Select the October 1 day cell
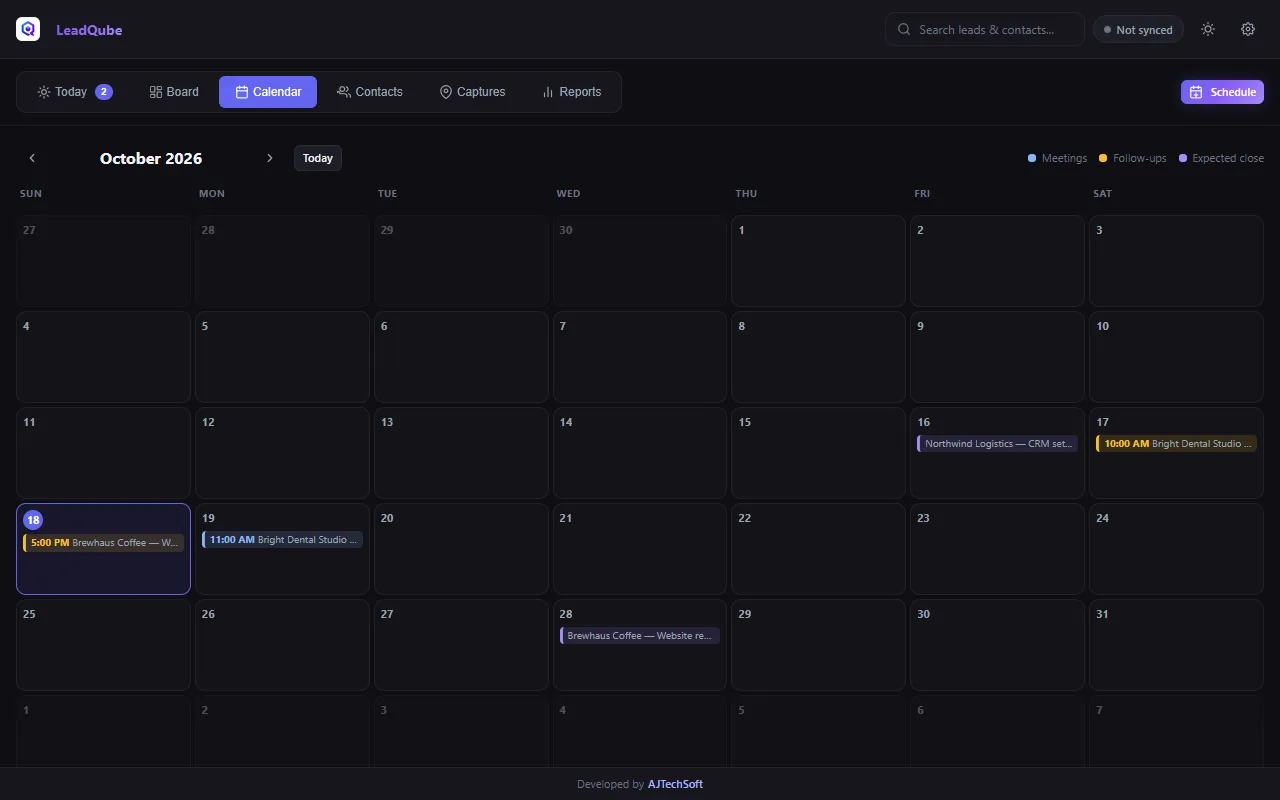The width and height of the screenshot is (1280, 800). 818,261
